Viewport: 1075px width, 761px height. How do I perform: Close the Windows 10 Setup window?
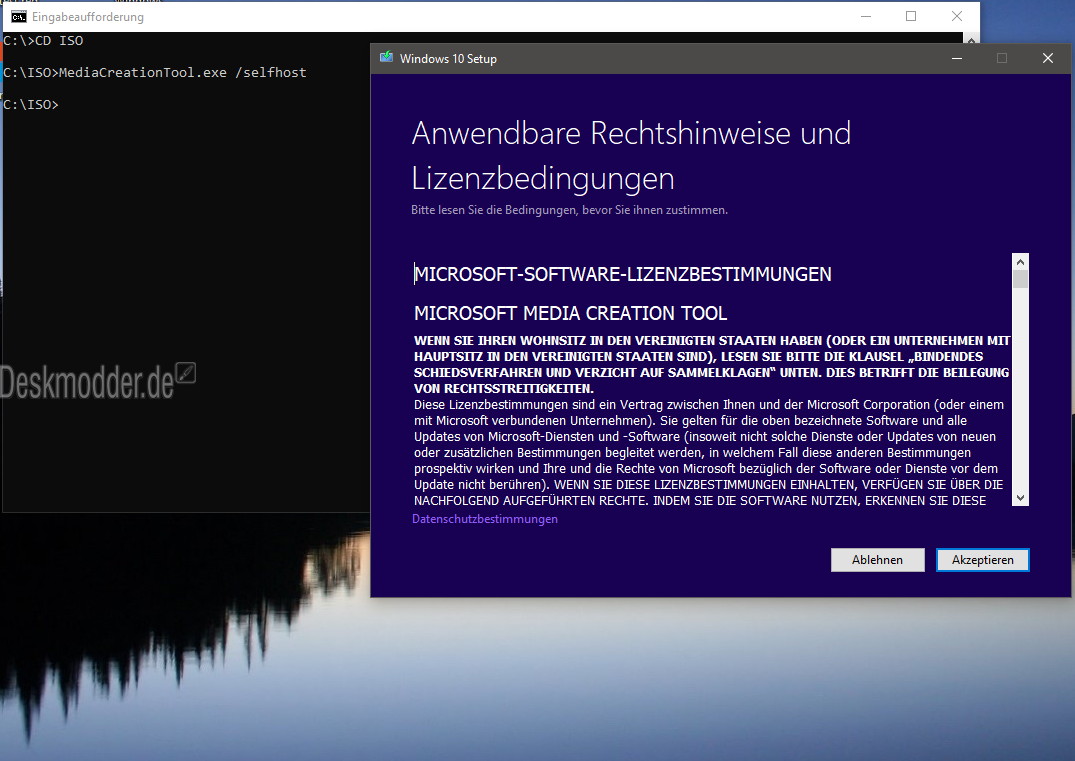pyautogui.click(x=1048, y=58)
